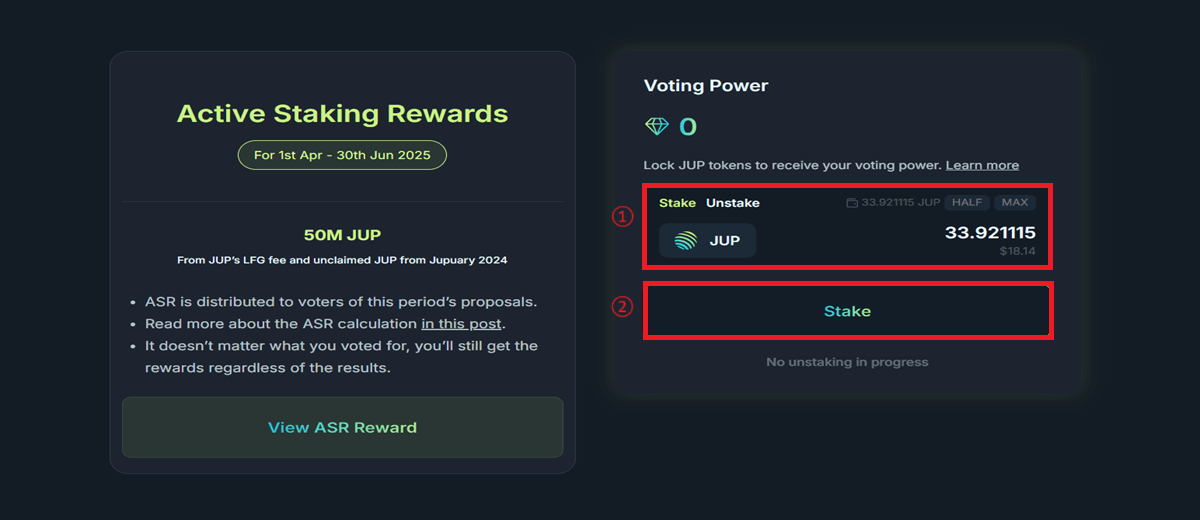Click the JUP token logo icon

coord(686,241)
